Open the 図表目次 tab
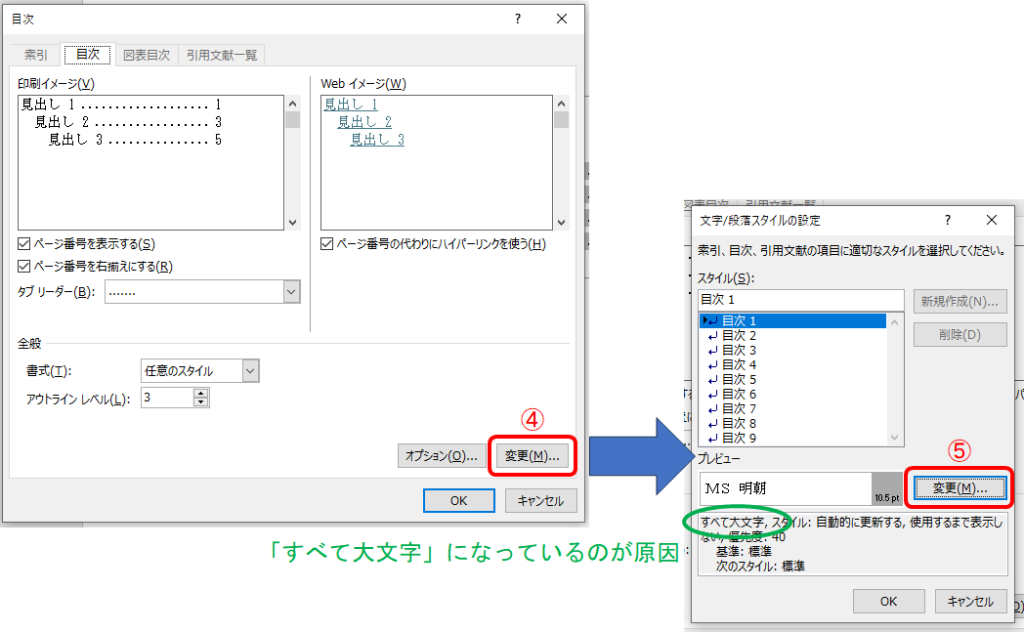Viewport: 1024px width, 632px height. coord(146,55)
